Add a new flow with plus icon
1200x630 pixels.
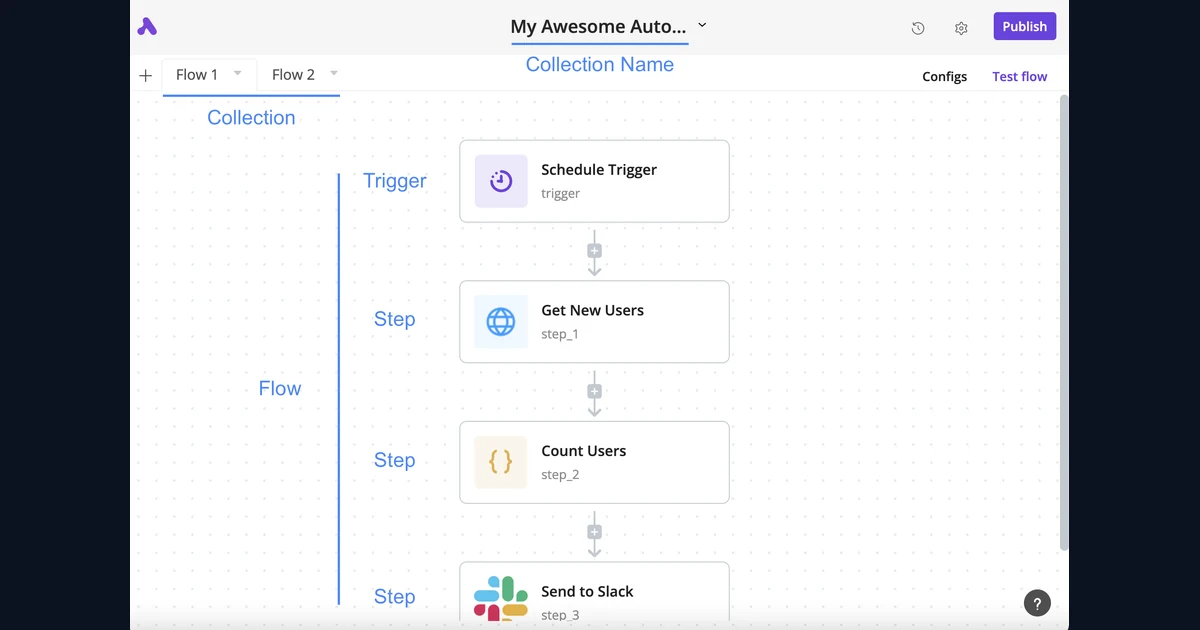(146, 75)
